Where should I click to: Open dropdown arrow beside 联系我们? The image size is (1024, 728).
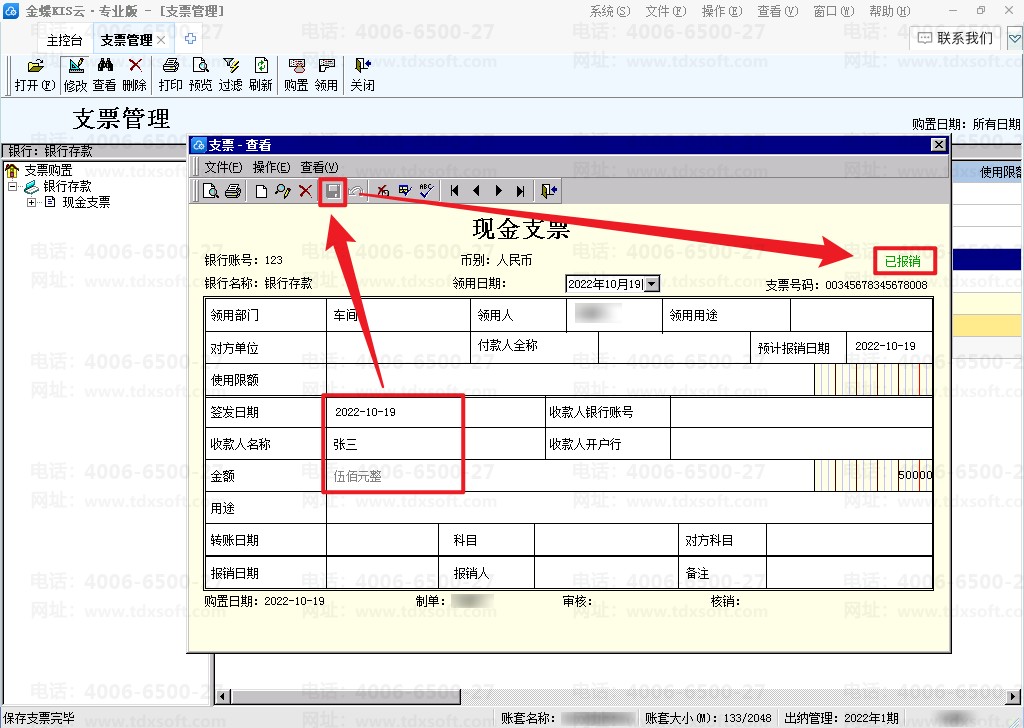pyautogui.click(x=1014, y=39)
